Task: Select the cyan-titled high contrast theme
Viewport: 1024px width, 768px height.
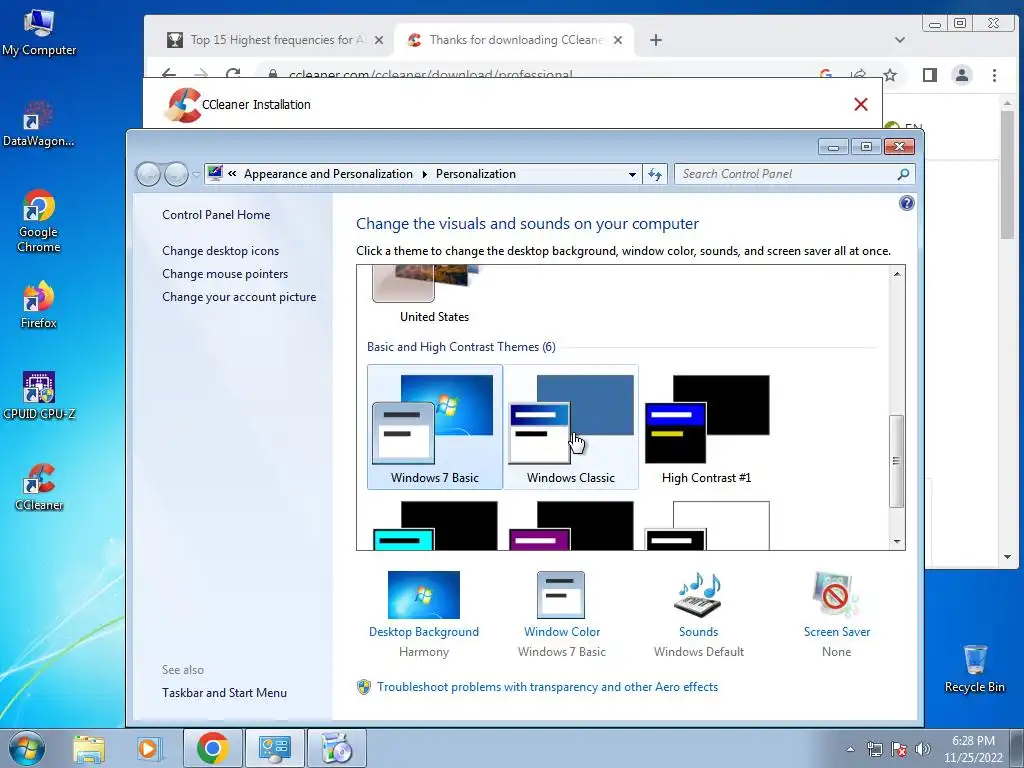Action: [x=434, y=526]
